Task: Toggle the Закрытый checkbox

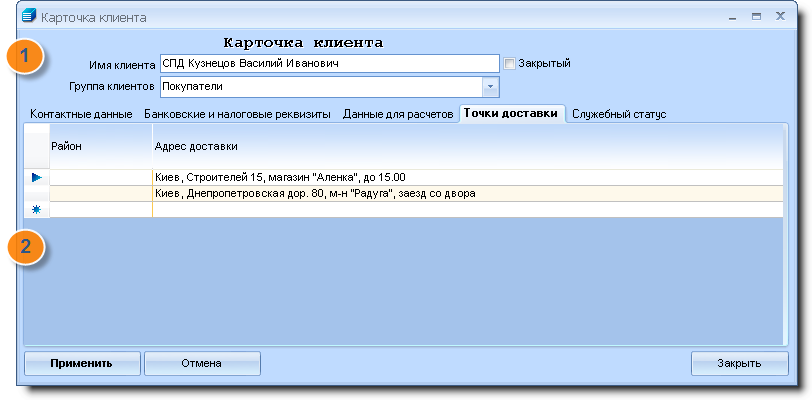Action: tap(510, 64)
